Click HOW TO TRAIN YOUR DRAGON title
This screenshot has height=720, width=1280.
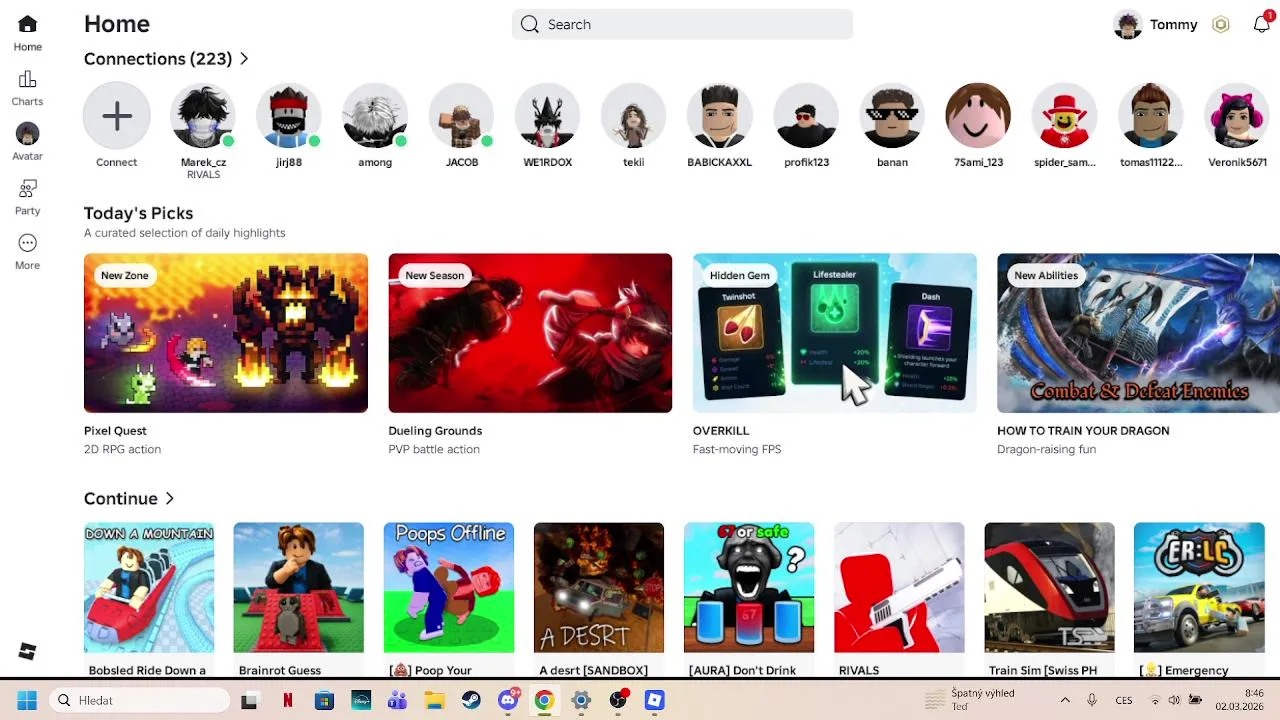(1083, 431)
